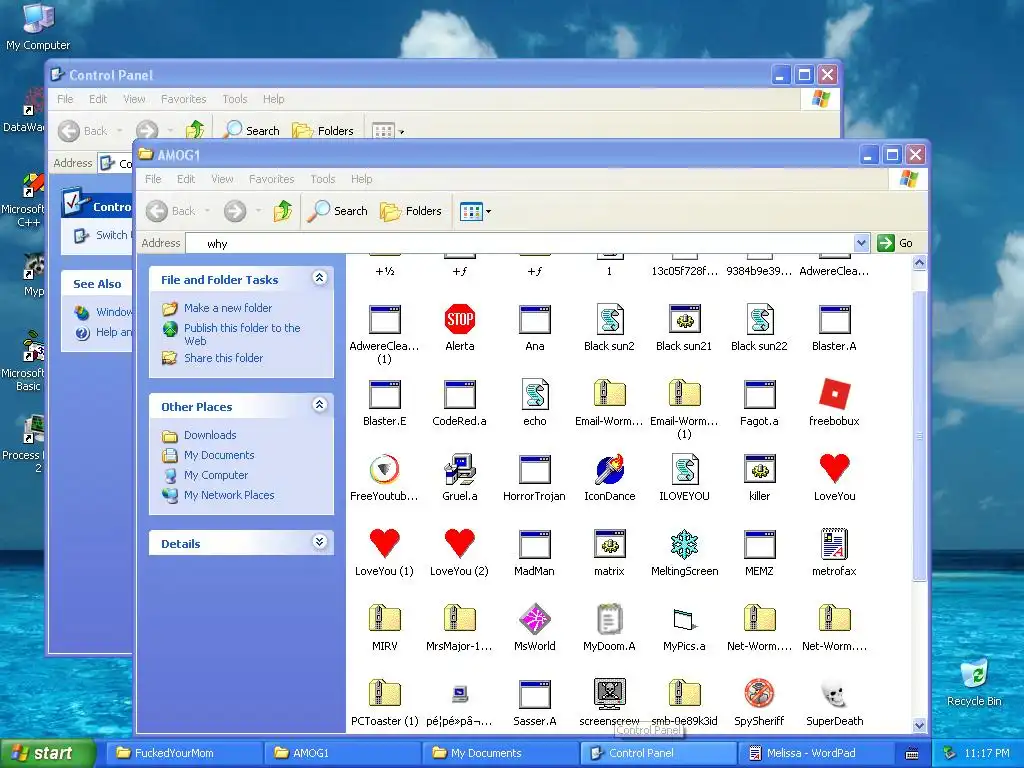The width and height of the screenshot is (1024, 768).
Task: Open the freebobux Roblox icon file
Action: [834, 394]
